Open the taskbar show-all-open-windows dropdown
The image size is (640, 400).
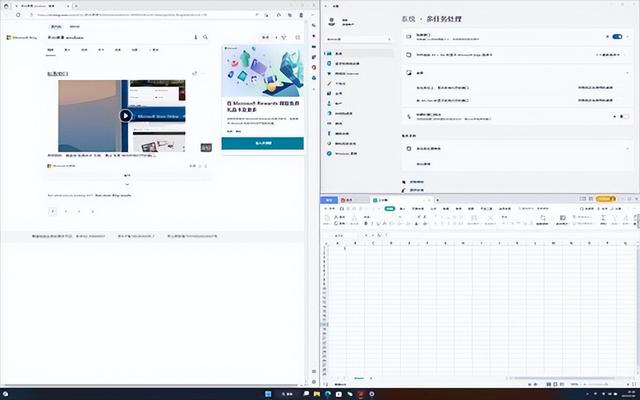[596, 88]
